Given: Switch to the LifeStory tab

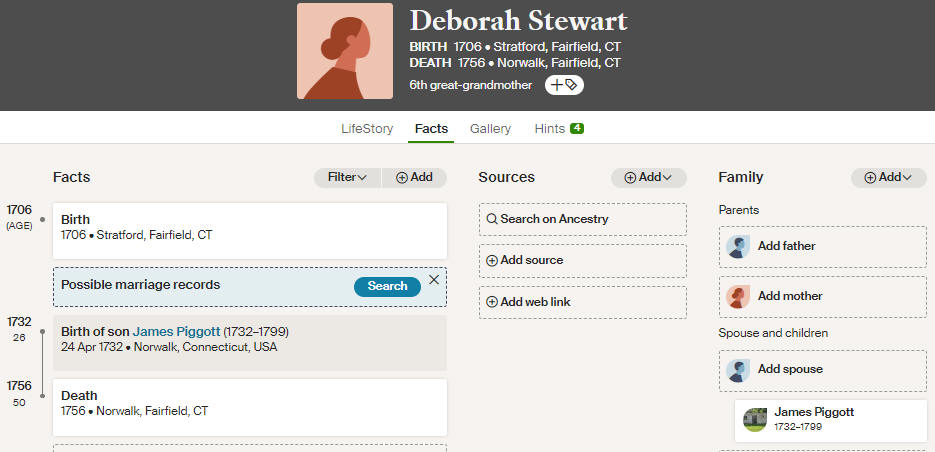Looking at the screenshot, I should 367,129.
